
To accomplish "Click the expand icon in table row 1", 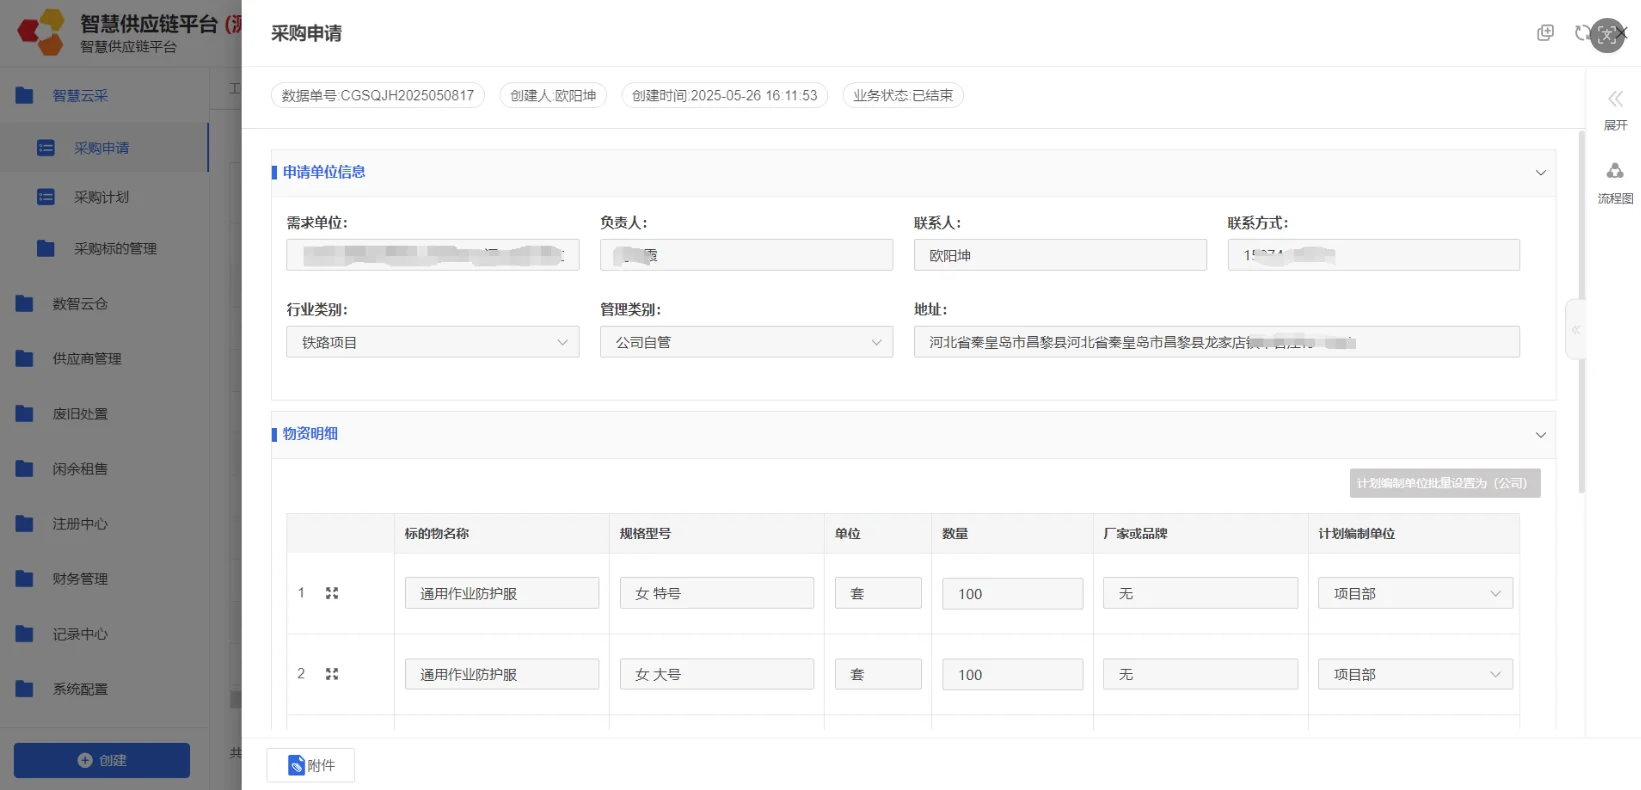I will point(332,593).
